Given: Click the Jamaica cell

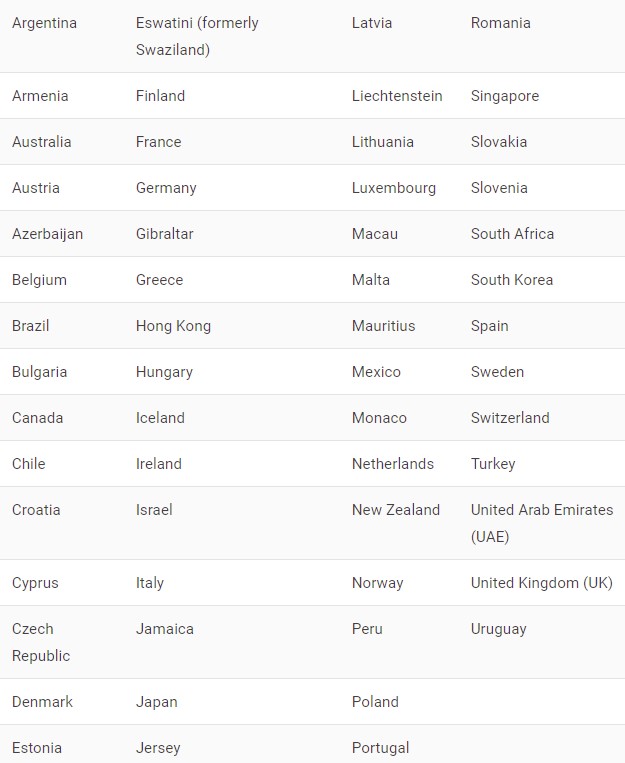Looking at the screenshot, I should (165, 629).
